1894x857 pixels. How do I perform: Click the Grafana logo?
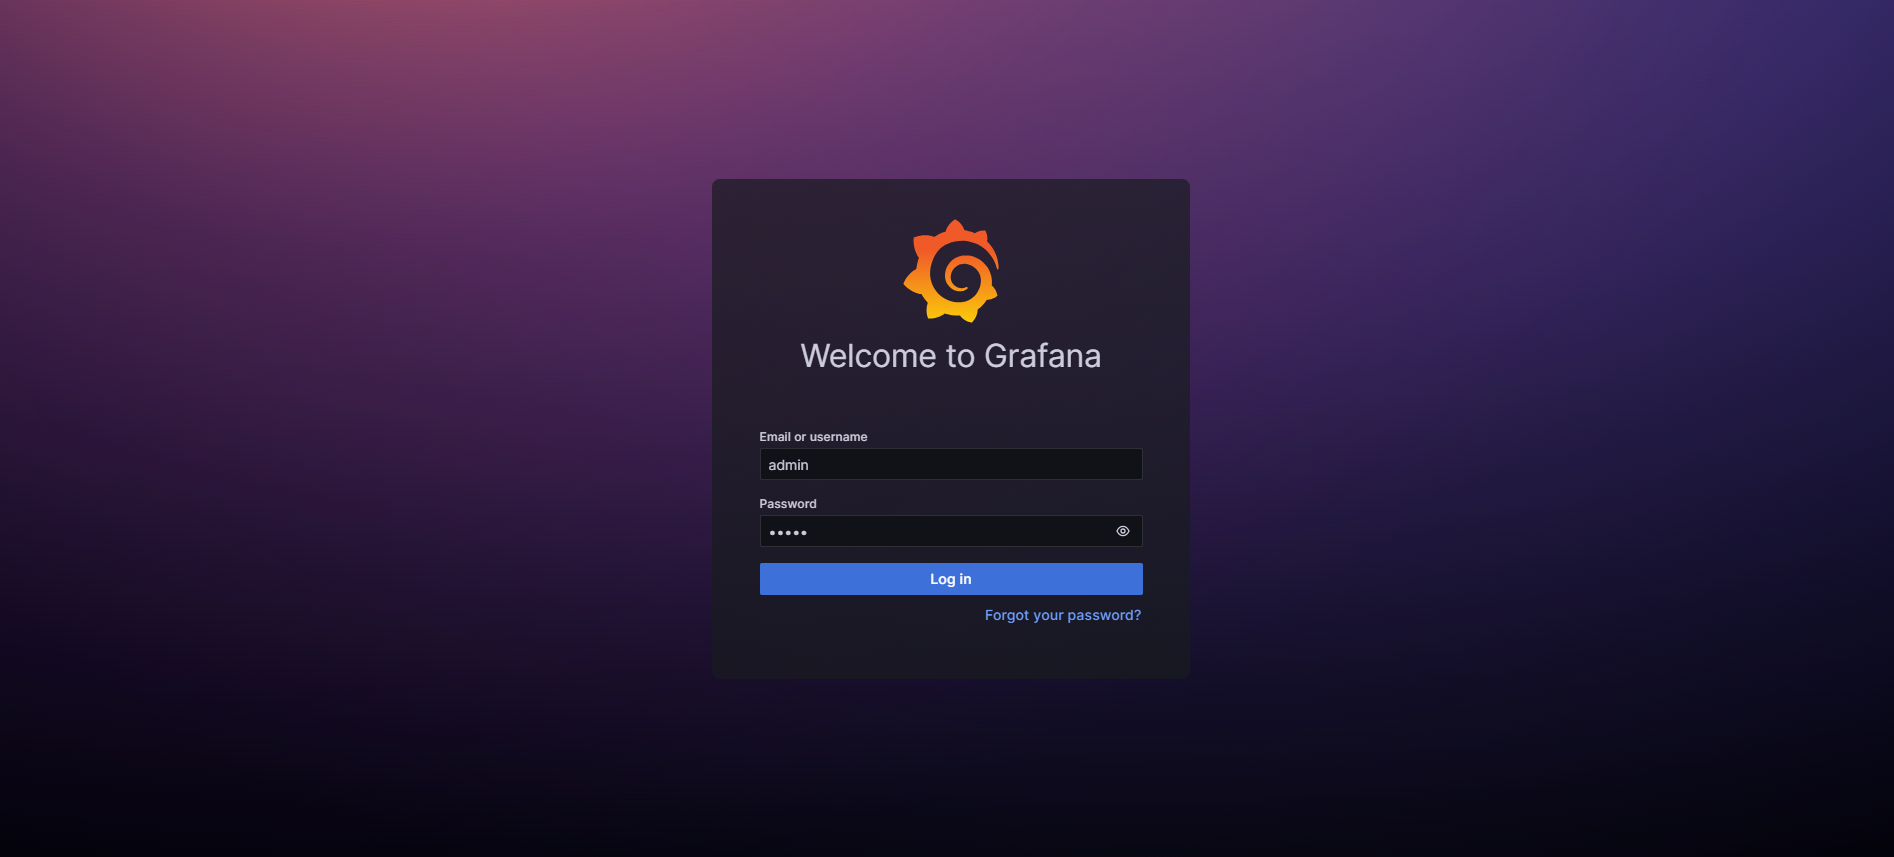pos(951,271)
